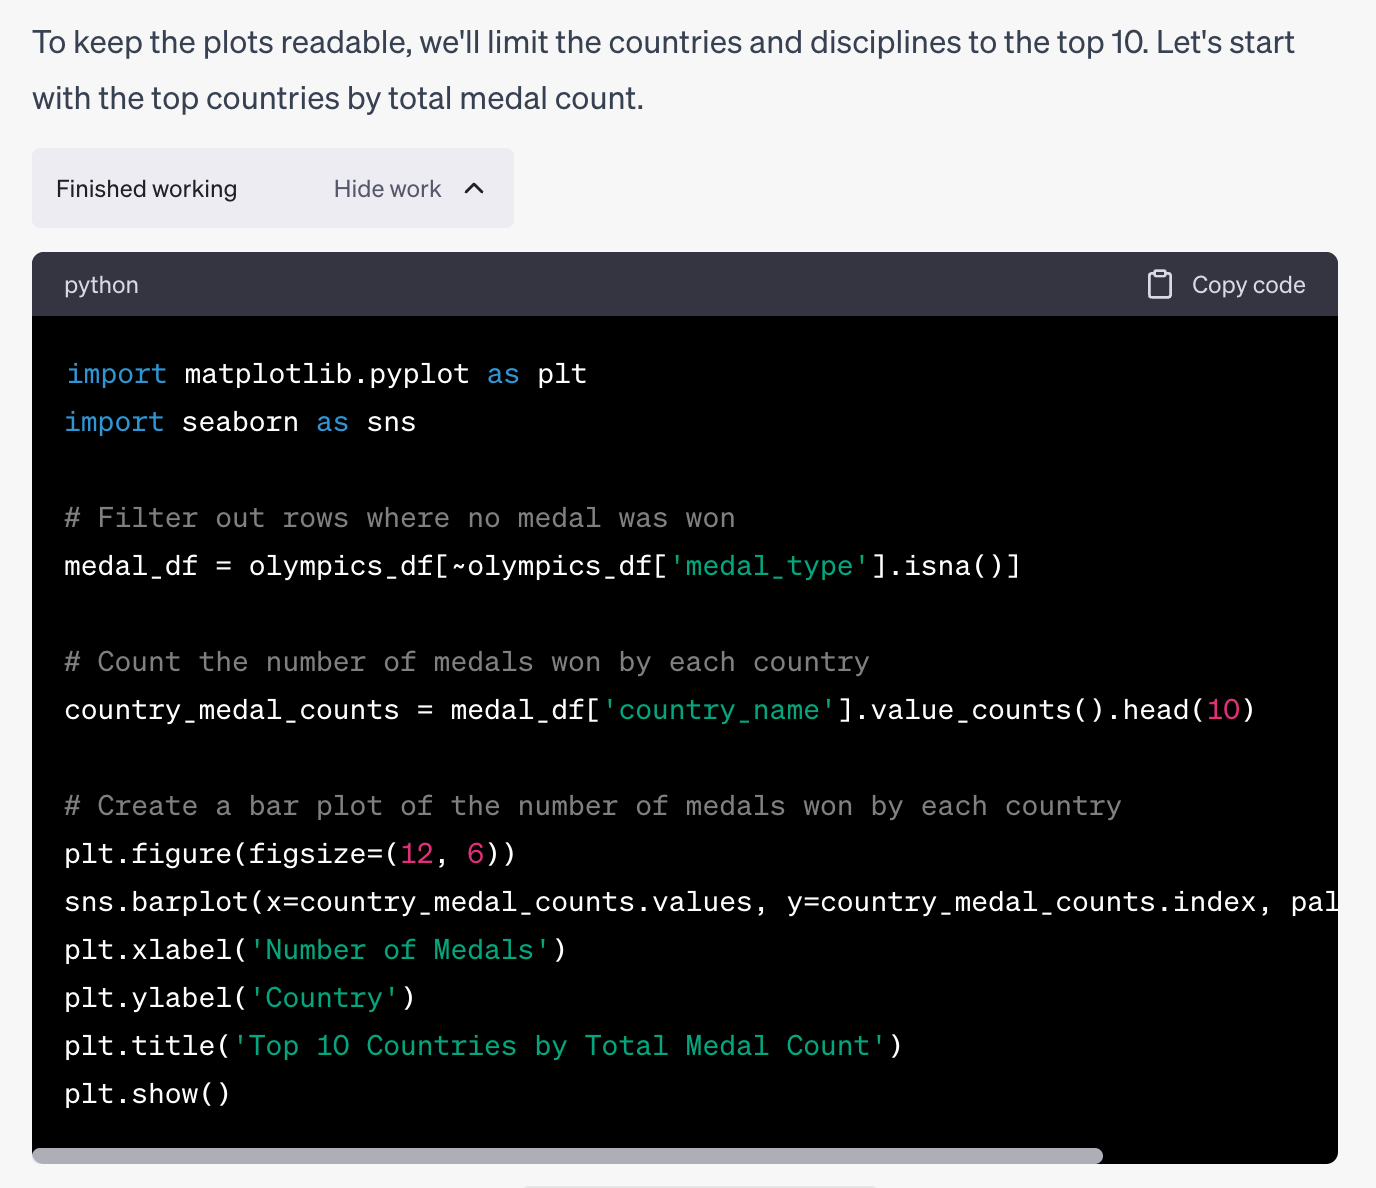Click the import matplotlib.pyplot code line
Screen dimensions: 1376x1188
(x=326, y=374)
